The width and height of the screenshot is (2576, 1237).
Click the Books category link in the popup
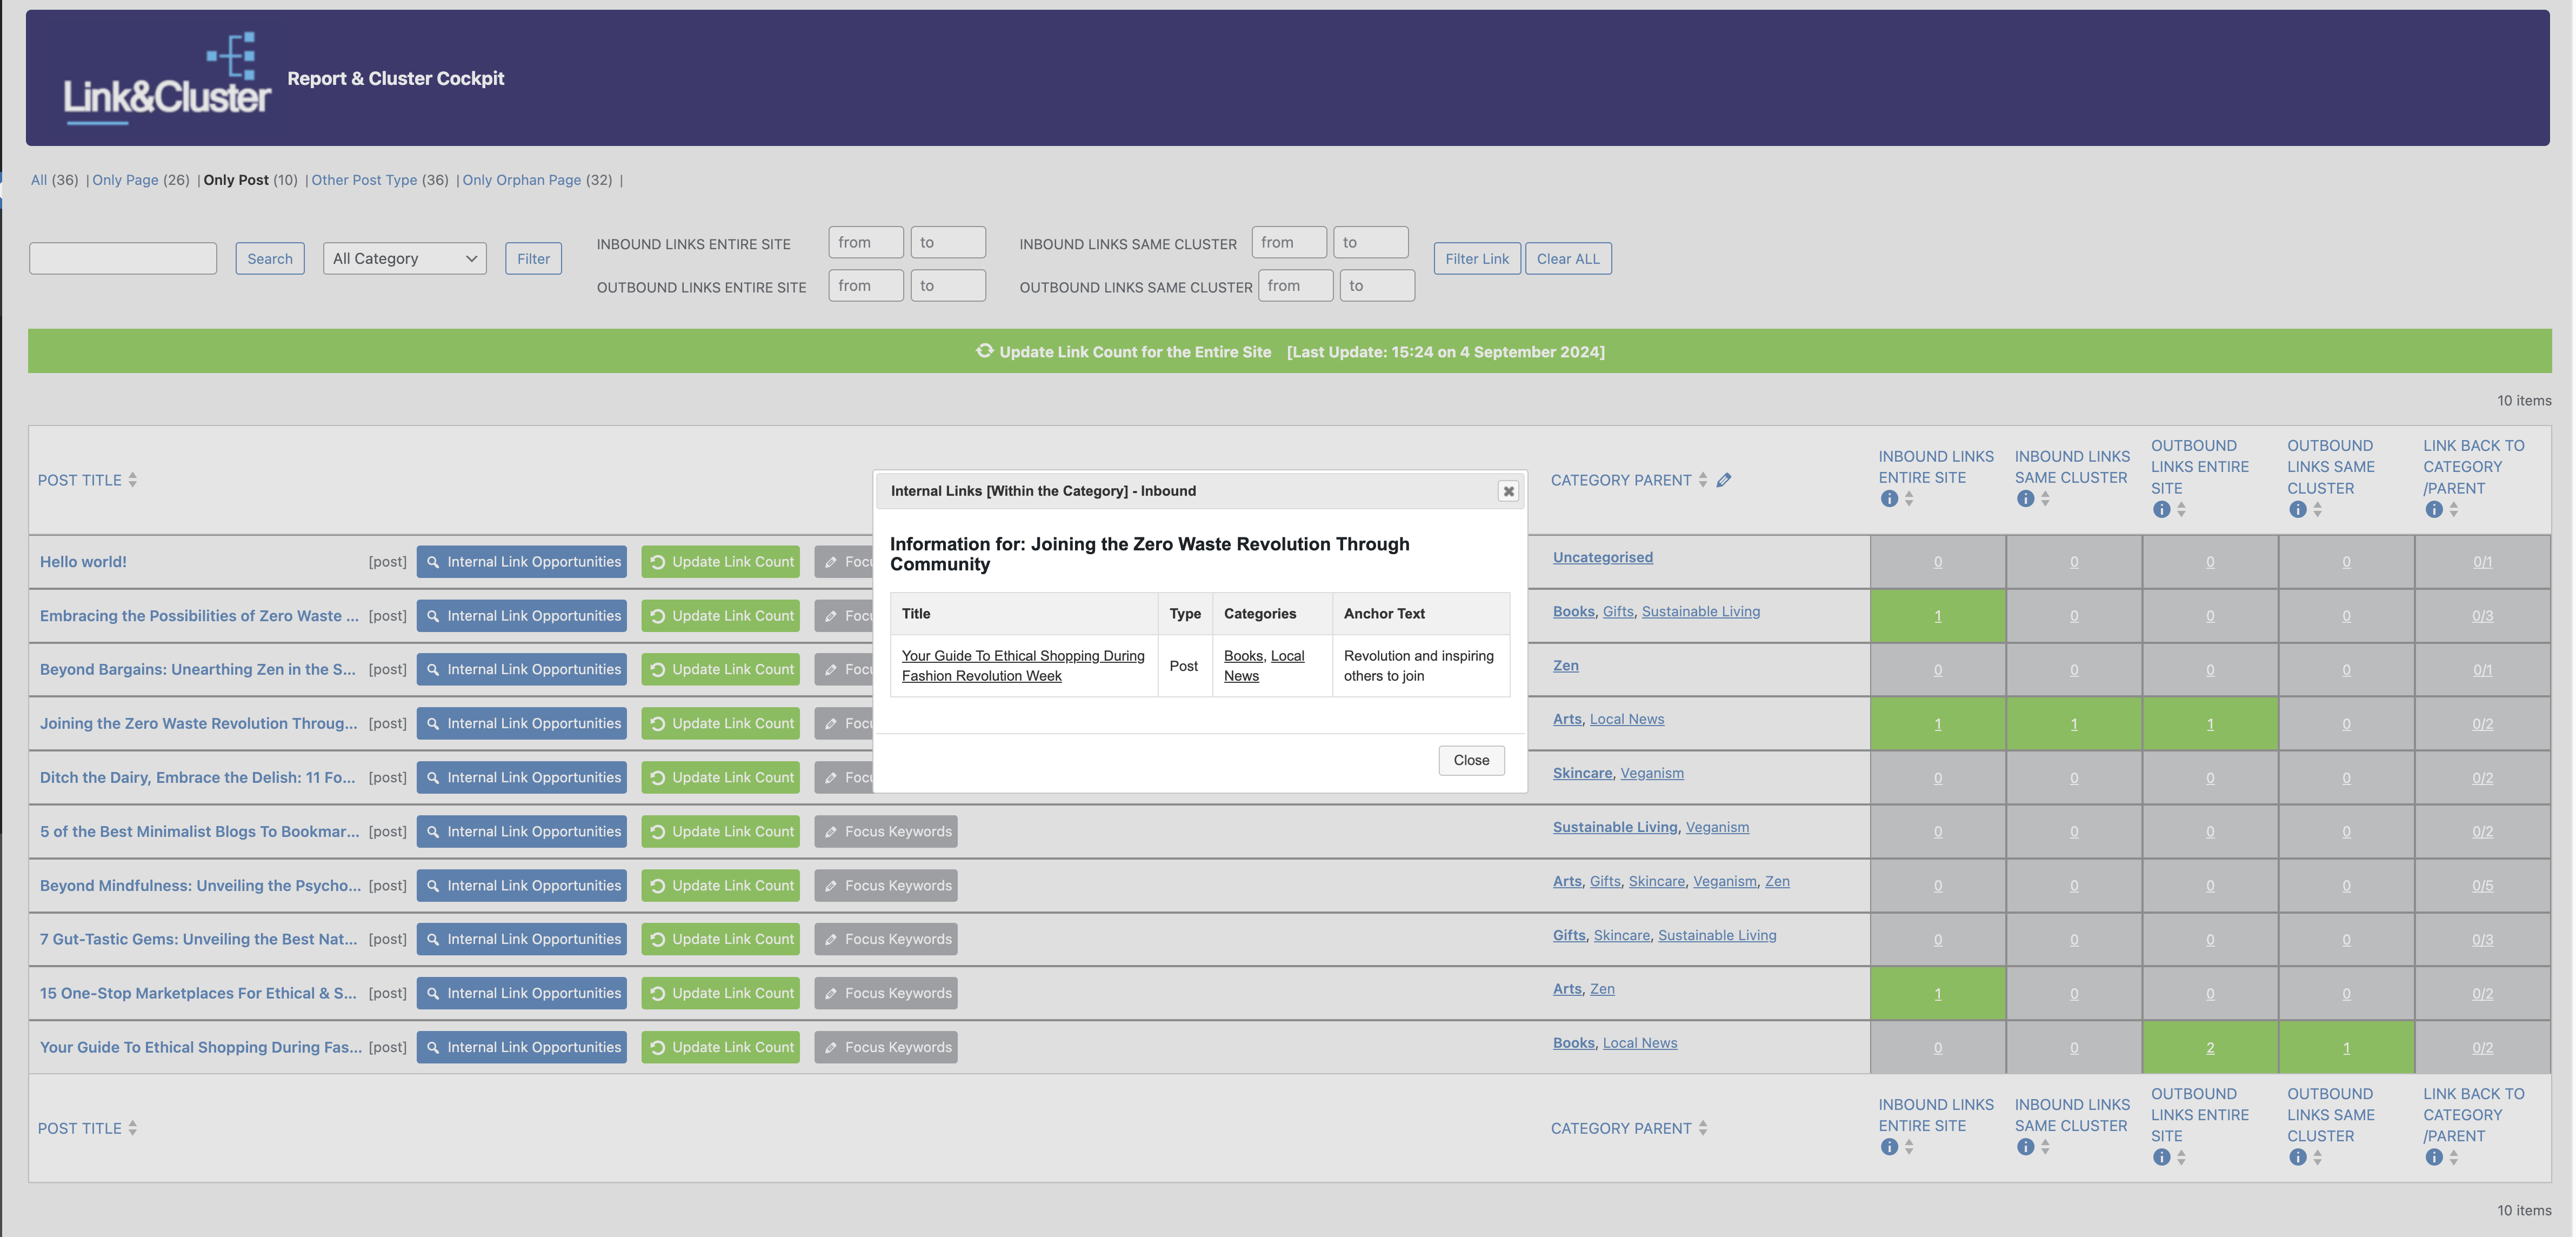(1243, 656)
